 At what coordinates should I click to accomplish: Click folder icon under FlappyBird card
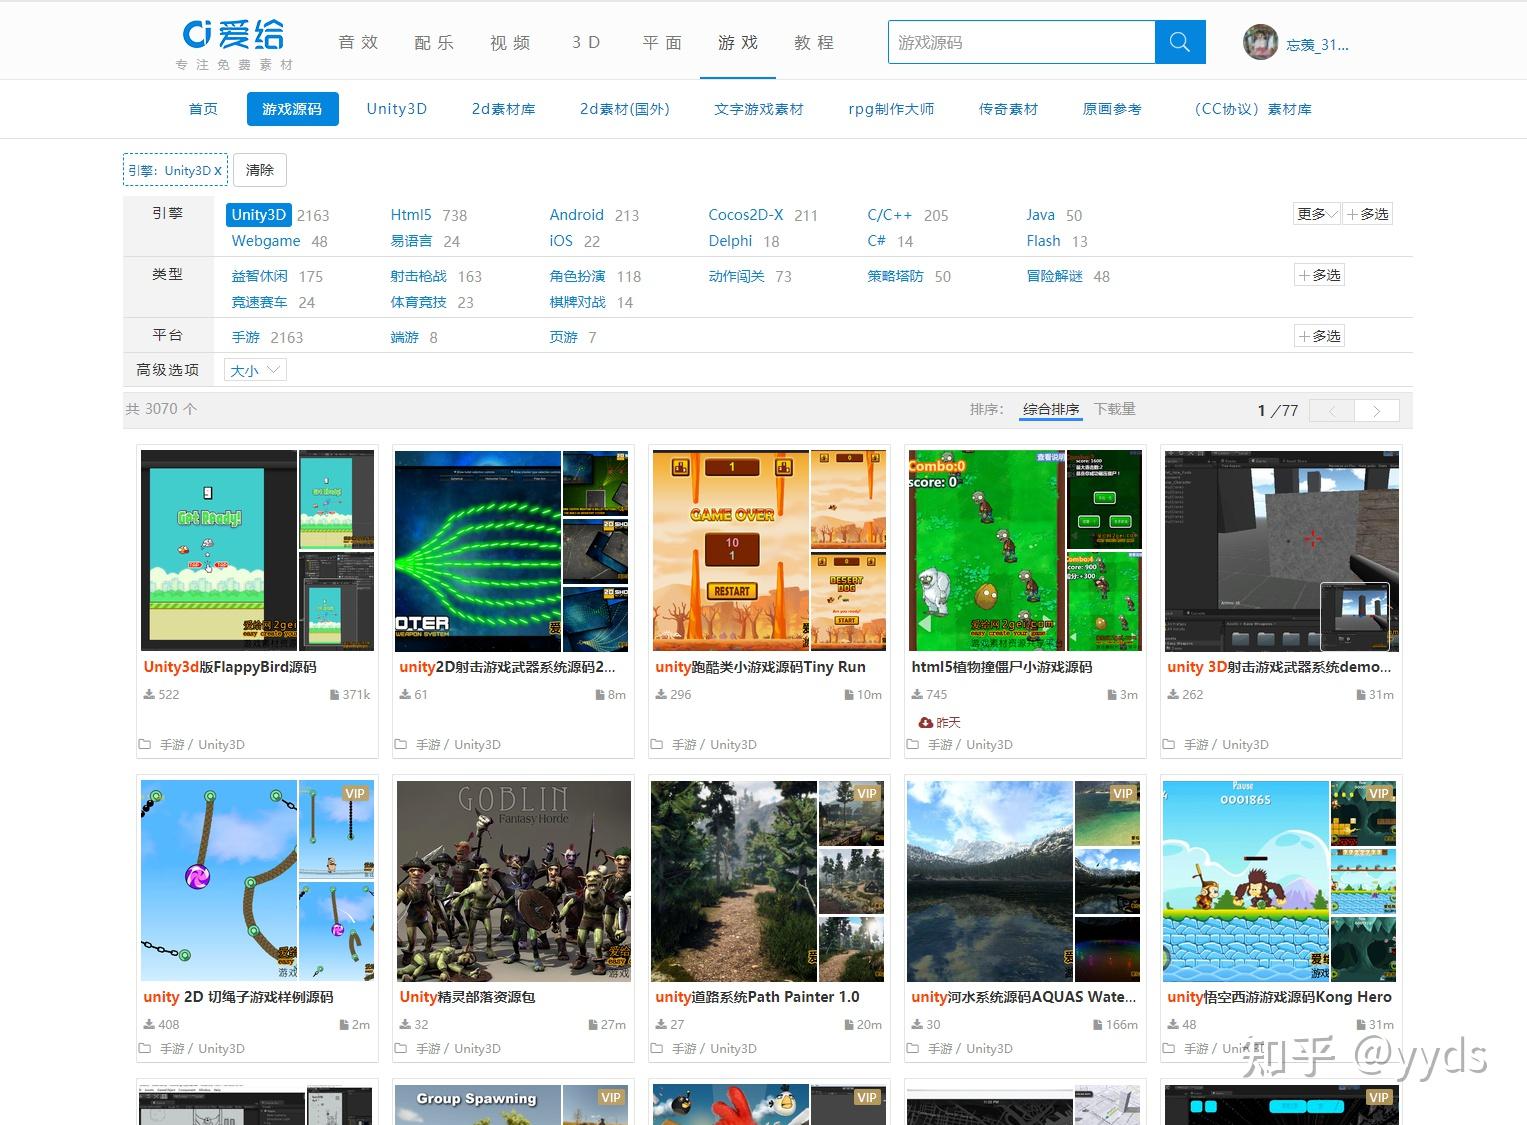pos(145,744)
